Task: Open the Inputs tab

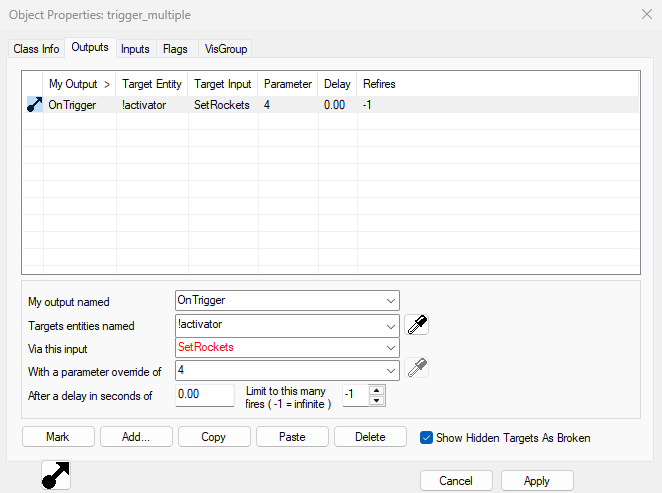Action: tap(134, 48)
